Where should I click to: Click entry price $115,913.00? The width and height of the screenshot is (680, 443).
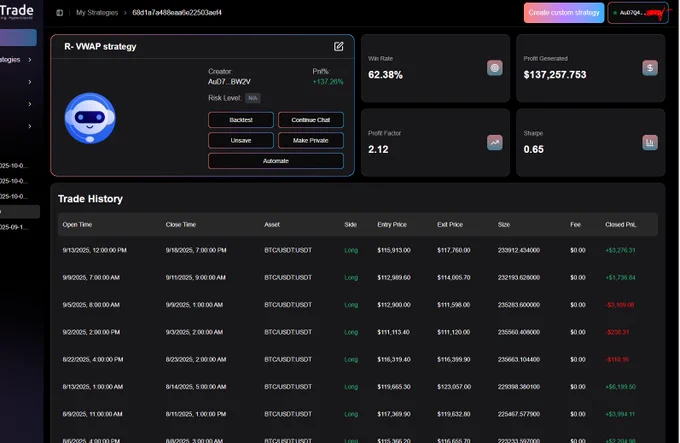coord(394,250)
